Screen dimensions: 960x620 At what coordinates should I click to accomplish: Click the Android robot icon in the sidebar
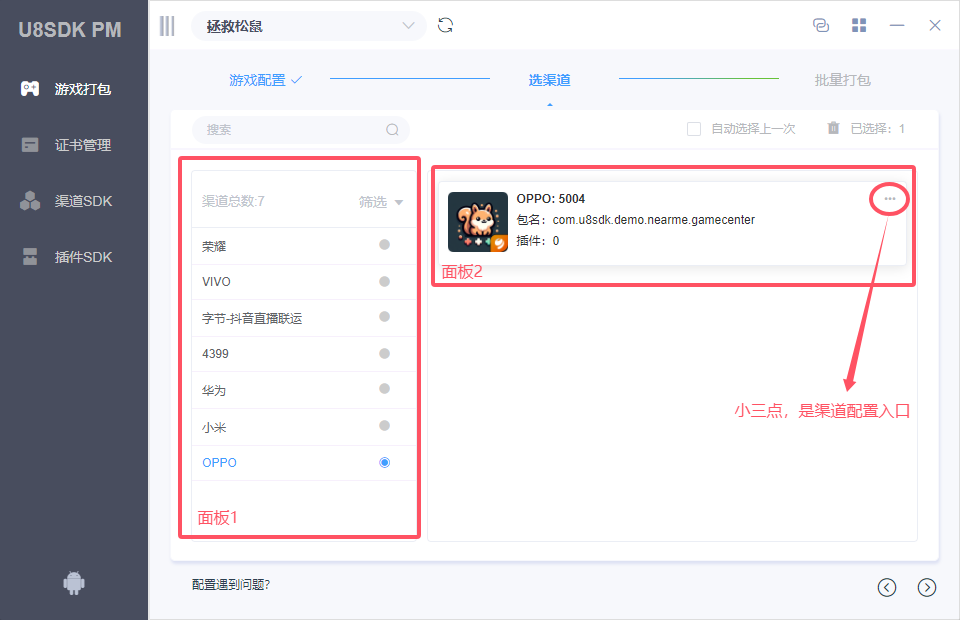pos(74,583)
